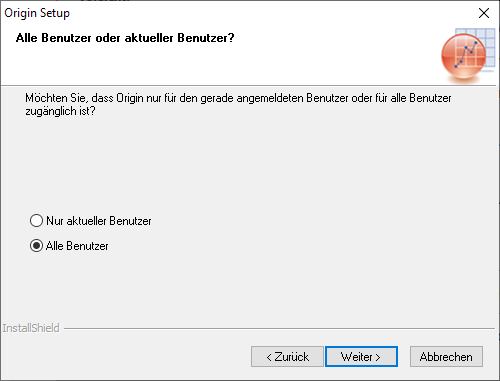Click the horizontal separator line beside InstallShield
Viewport: 500px width, 381px height.
pyautogui.click(x=279, y=328)
